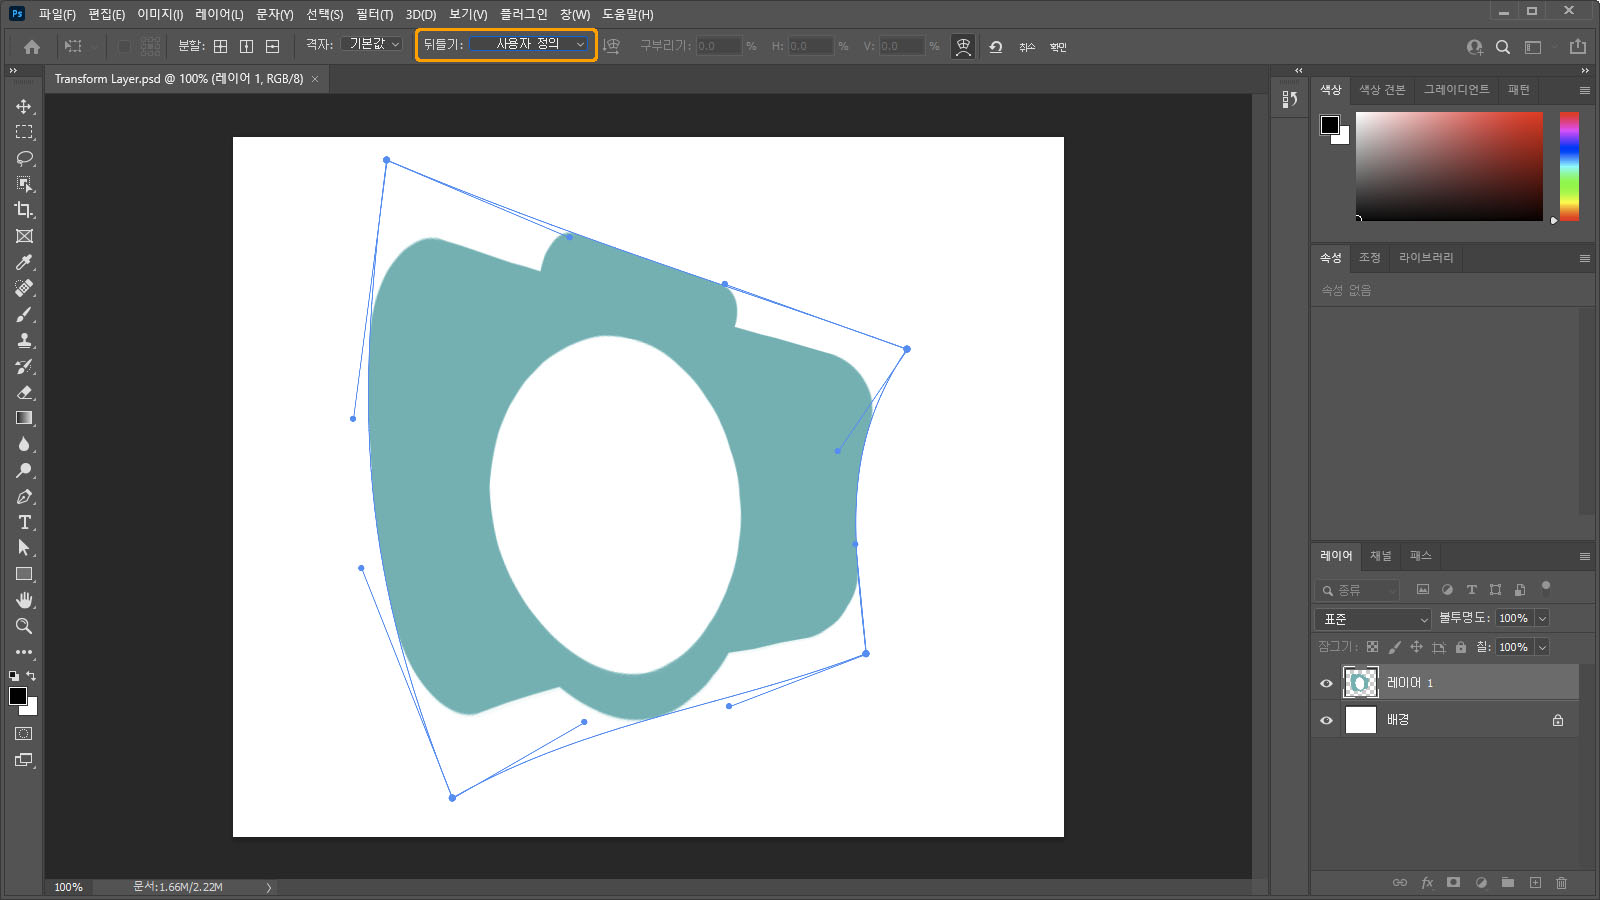Select the Gradient tool

pyautogui.click(x=24, y=418)
